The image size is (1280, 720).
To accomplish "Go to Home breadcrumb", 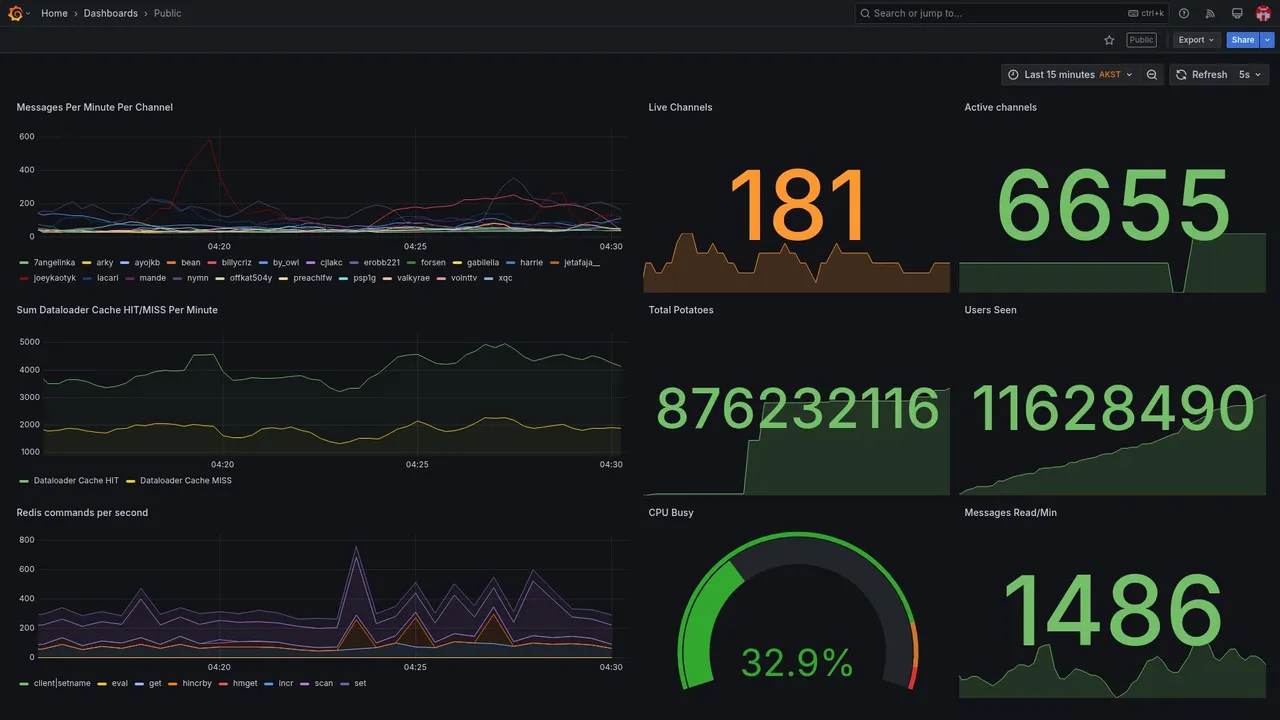I will tap(54, 13).
